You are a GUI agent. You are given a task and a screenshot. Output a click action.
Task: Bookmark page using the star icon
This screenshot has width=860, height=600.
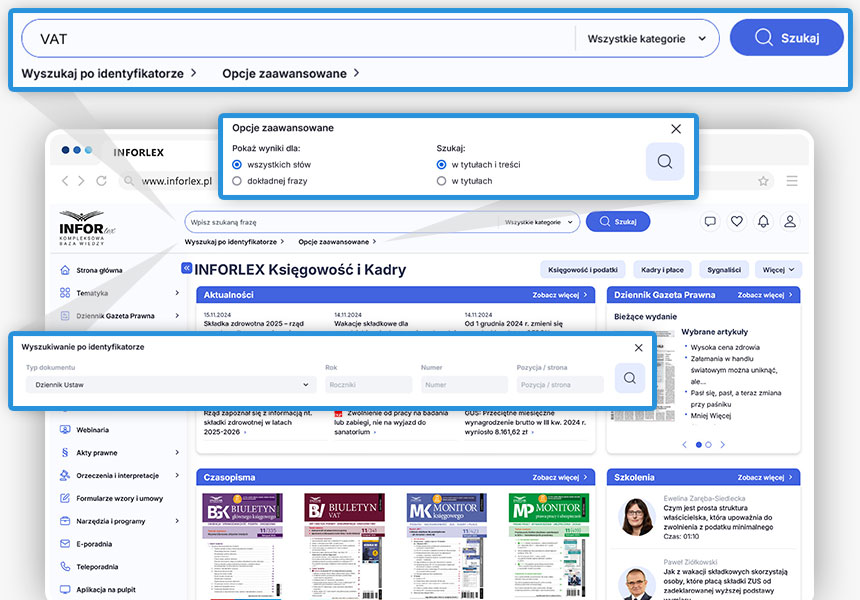763,181
